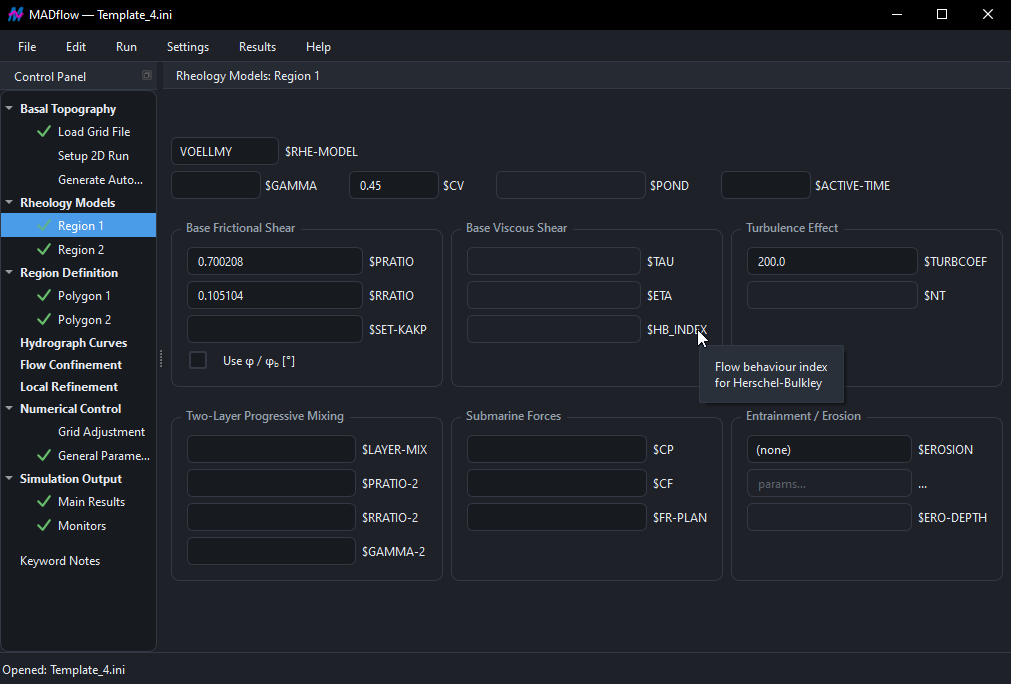Click the $TAU input field
This screenshot has height=684, width=1011.
click(554, 261)
